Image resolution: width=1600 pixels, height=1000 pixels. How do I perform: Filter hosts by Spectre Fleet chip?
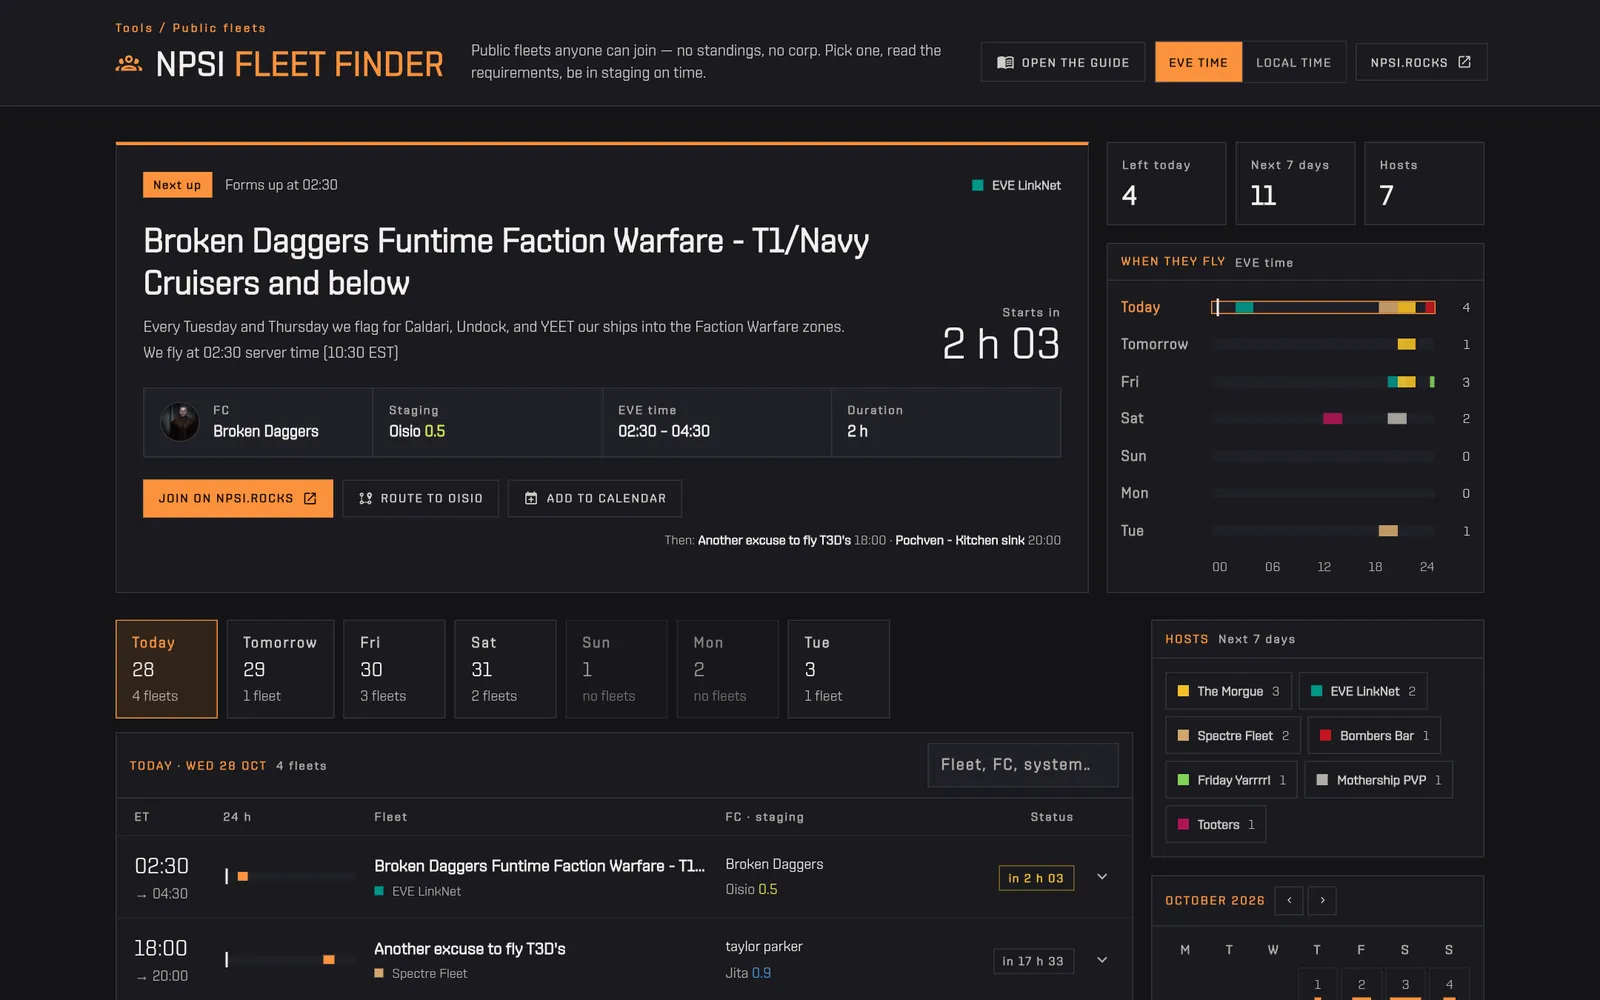point(1233,735)
